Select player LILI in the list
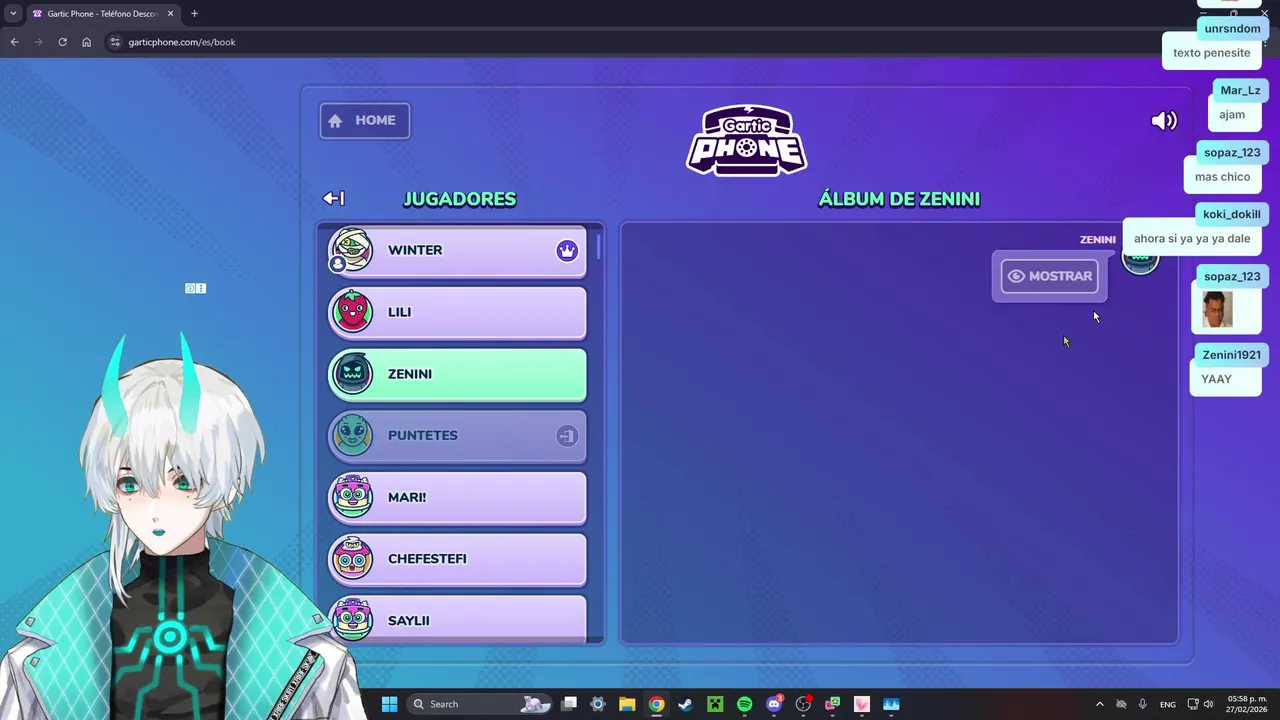 (458, 313)
